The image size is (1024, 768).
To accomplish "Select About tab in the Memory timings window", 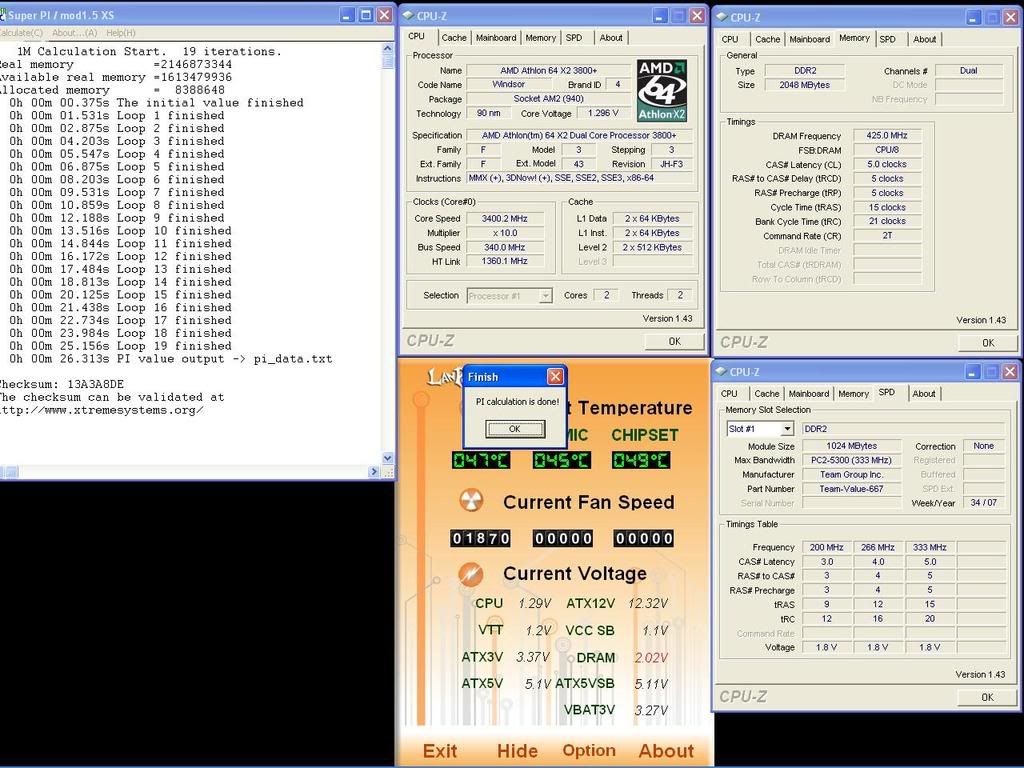I will click(x=924, y=39).
